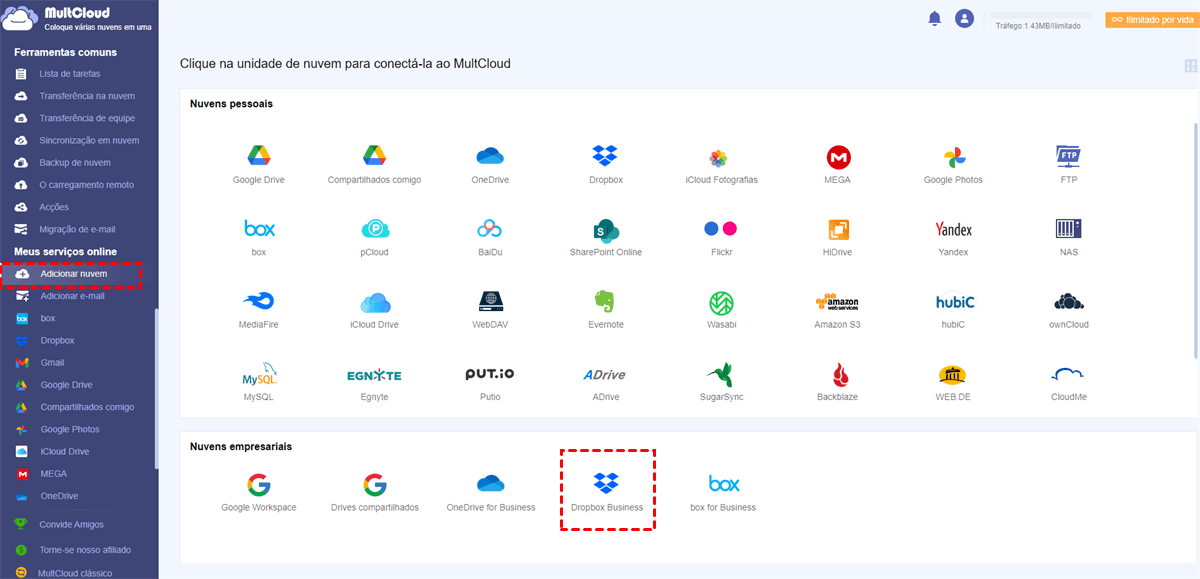Click Torne-se nosso afiliado link
The height and width of the screenshot is (579, 1200).
(85, 549)
